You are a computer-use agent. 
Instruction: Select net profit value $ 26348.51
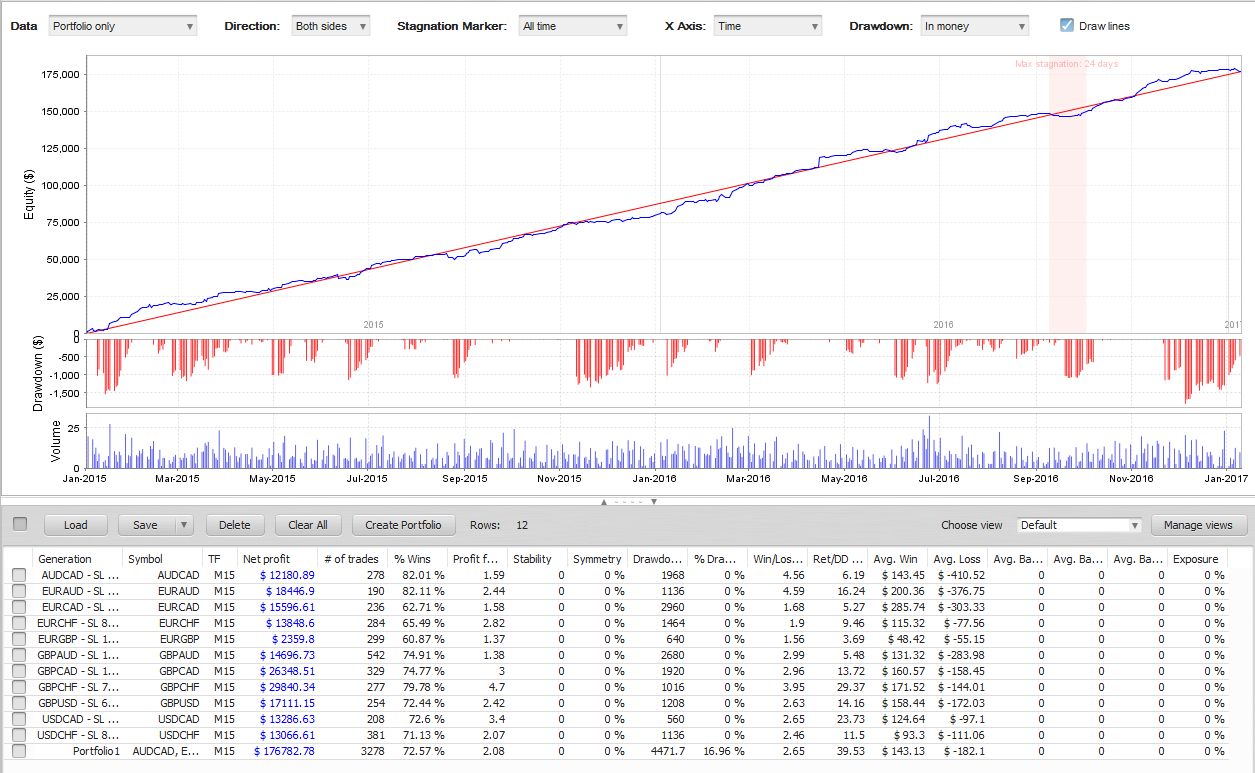coord(287,671)
